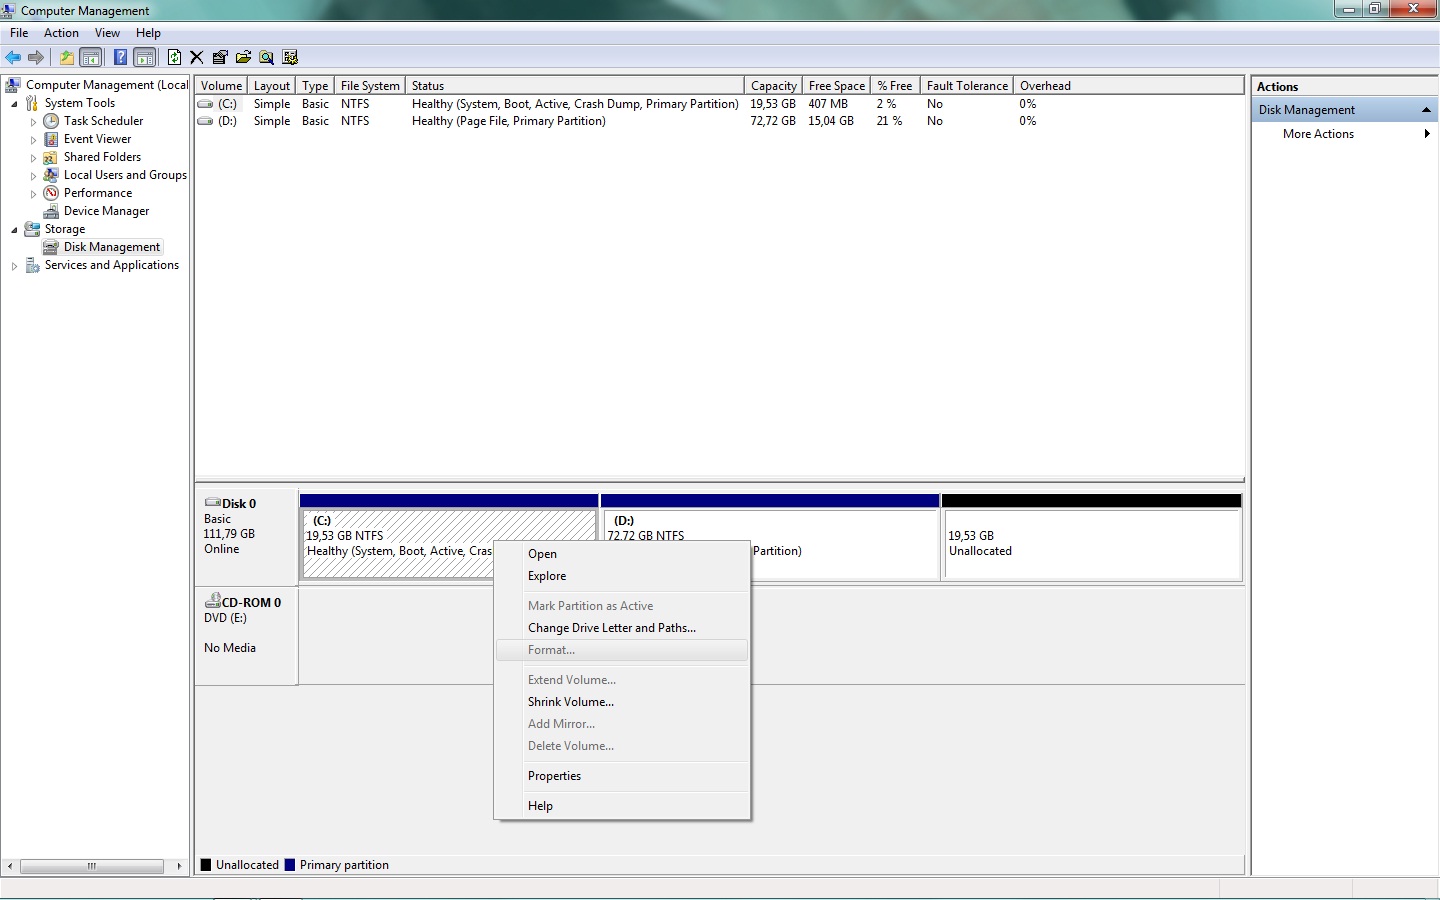Open the Action menu

click(61, 33)
